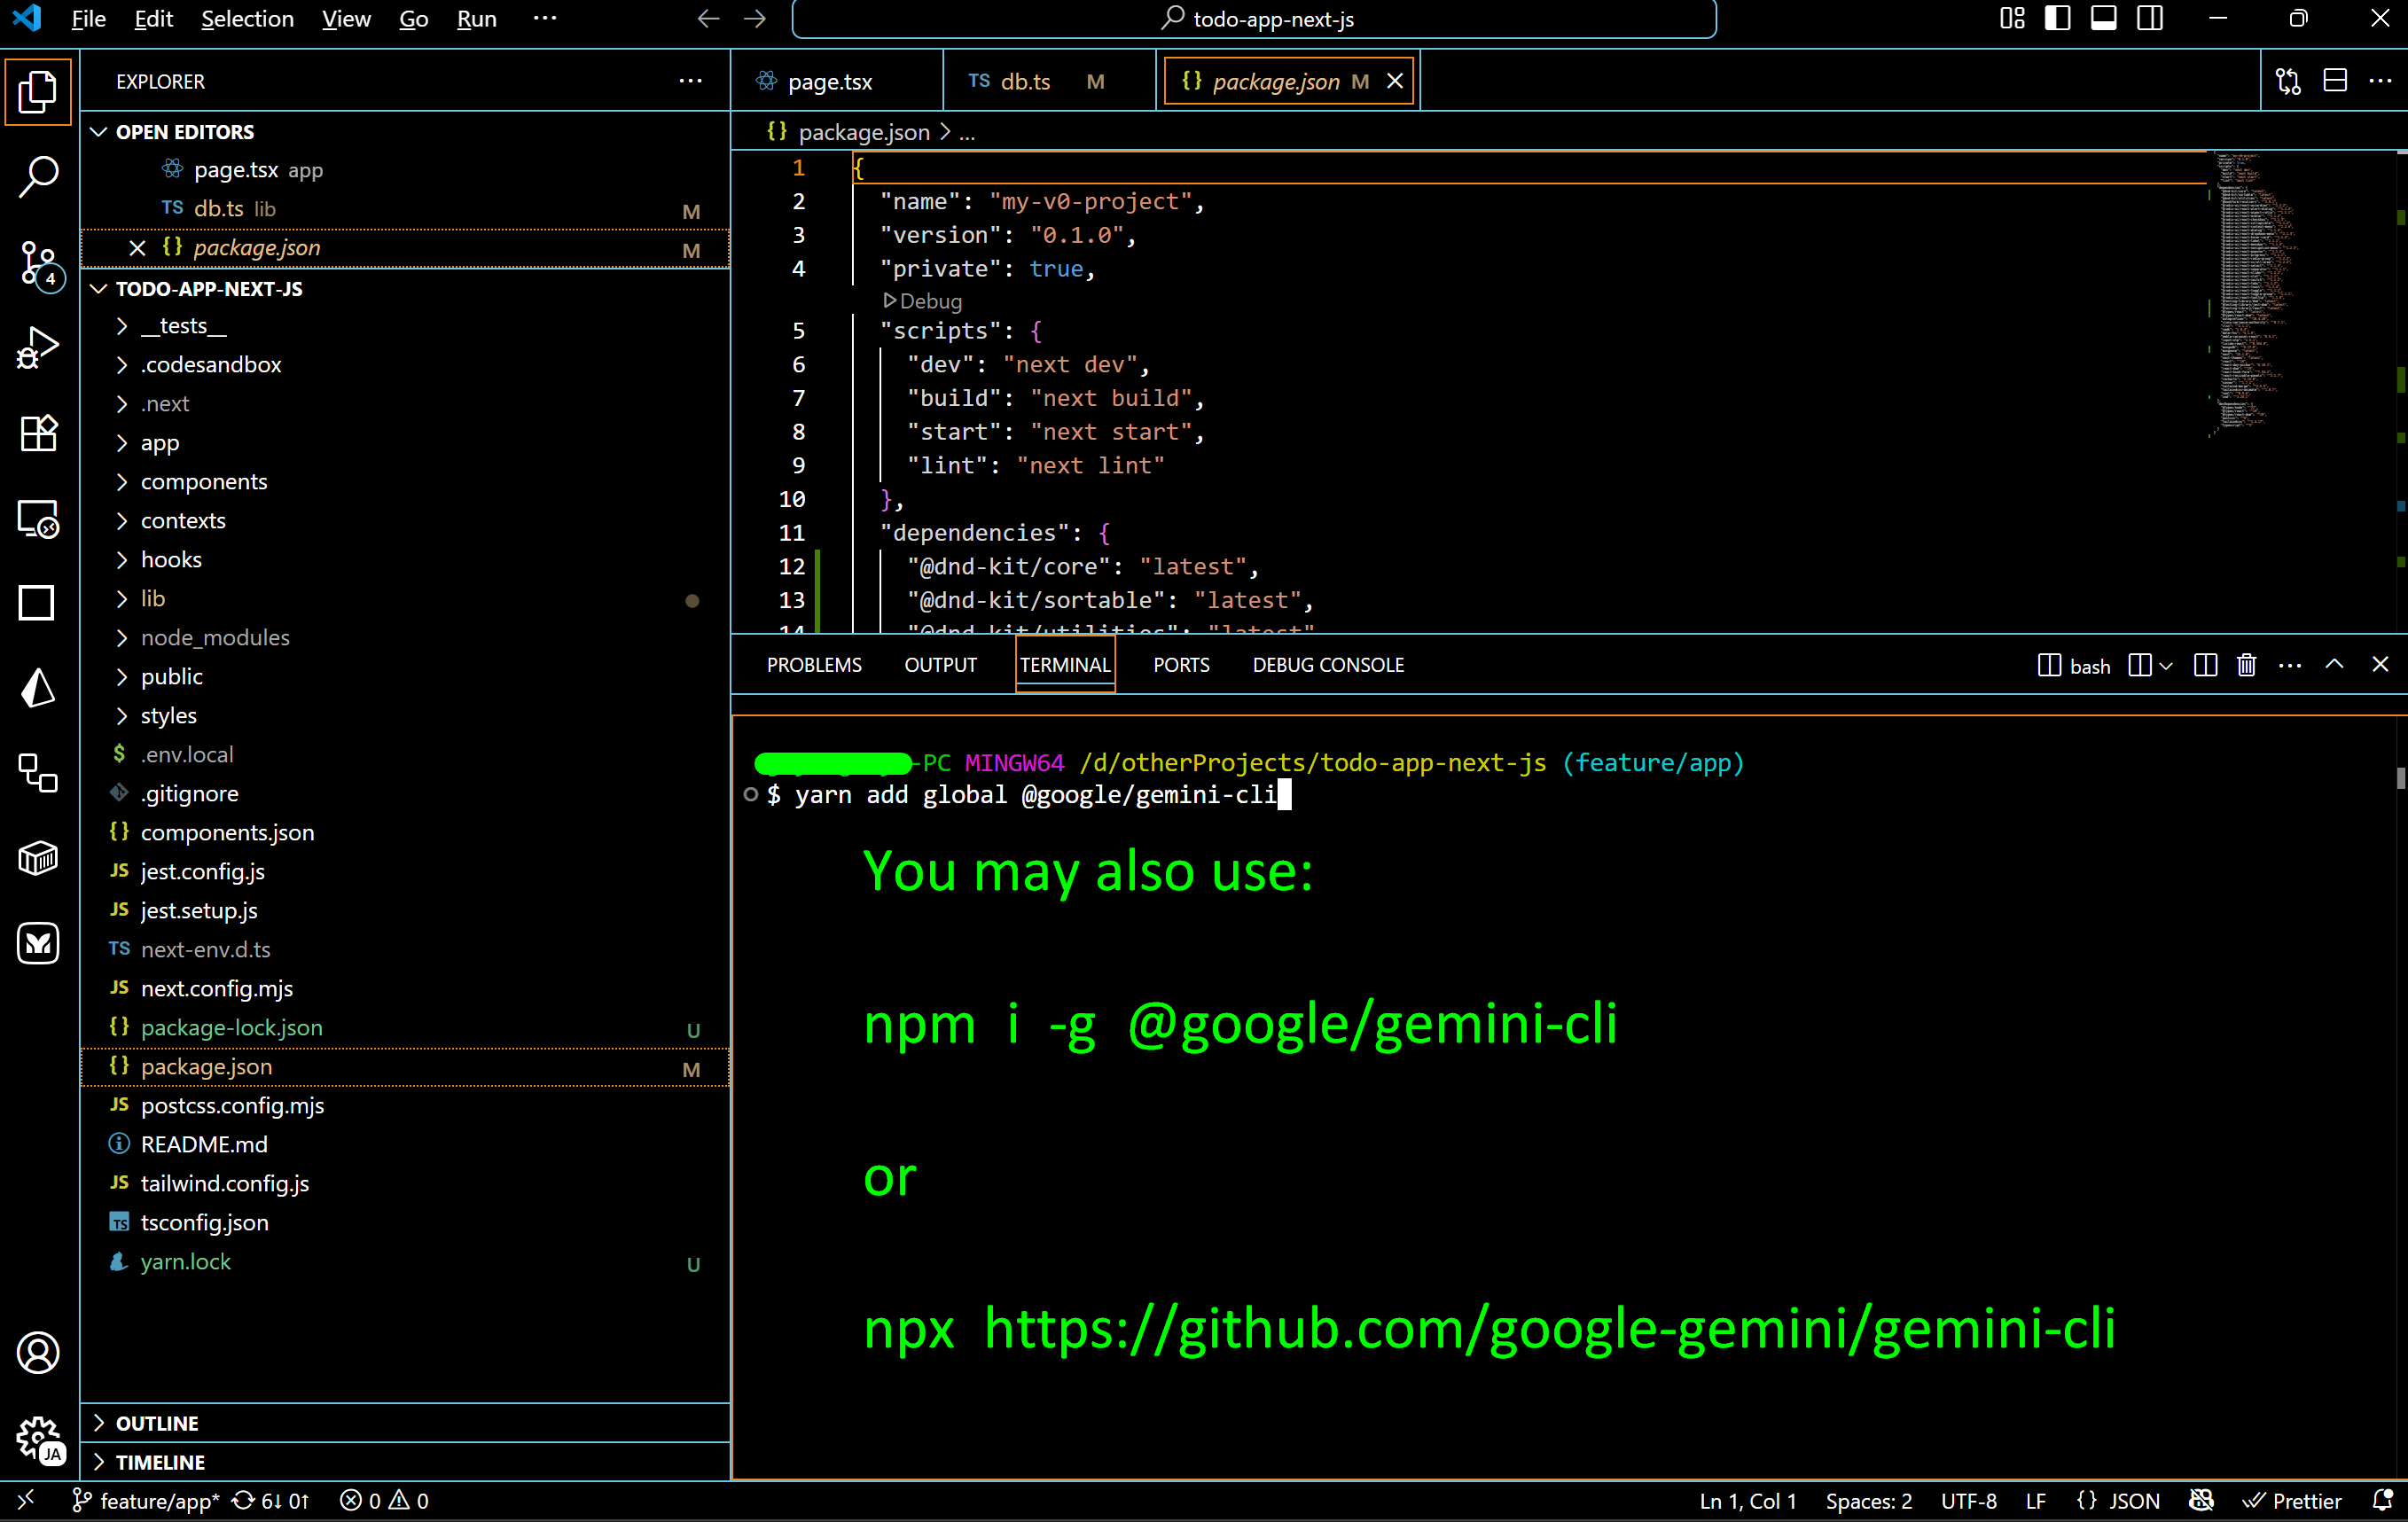The width and height of the screenshot is (2408, 1522).
Task: Open Changes compare icon in editor toolbar
Action: point(2288,81)
